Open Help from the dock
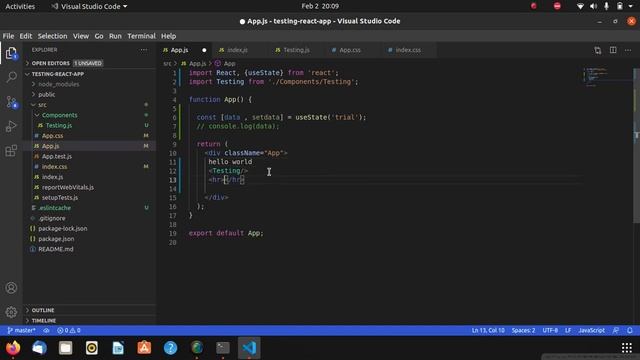This screenshot has width=640, height=360. click(x=170, y=348)
